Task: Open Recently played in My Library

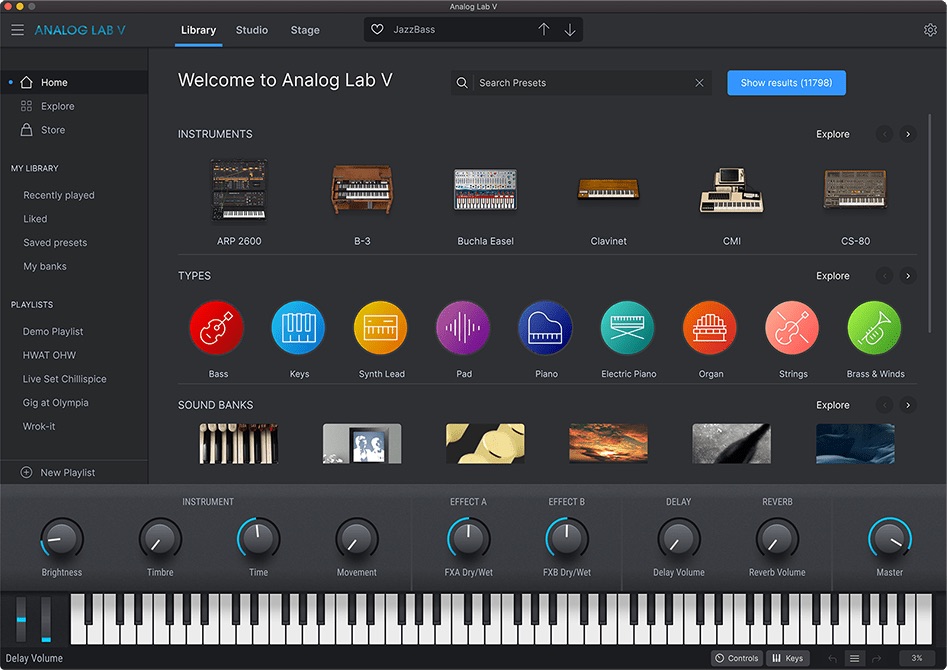Action: point(59,195)
